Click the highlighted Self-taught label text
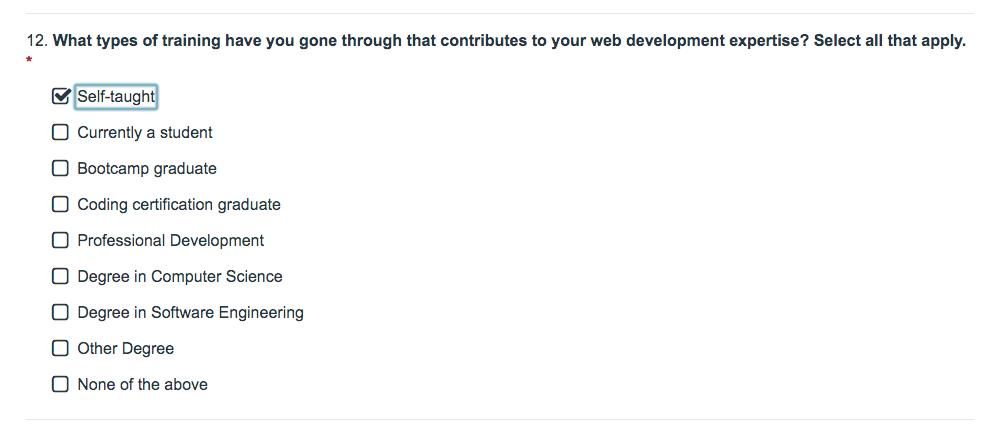This screenshot has height=425, width=982. pos(116,97)
